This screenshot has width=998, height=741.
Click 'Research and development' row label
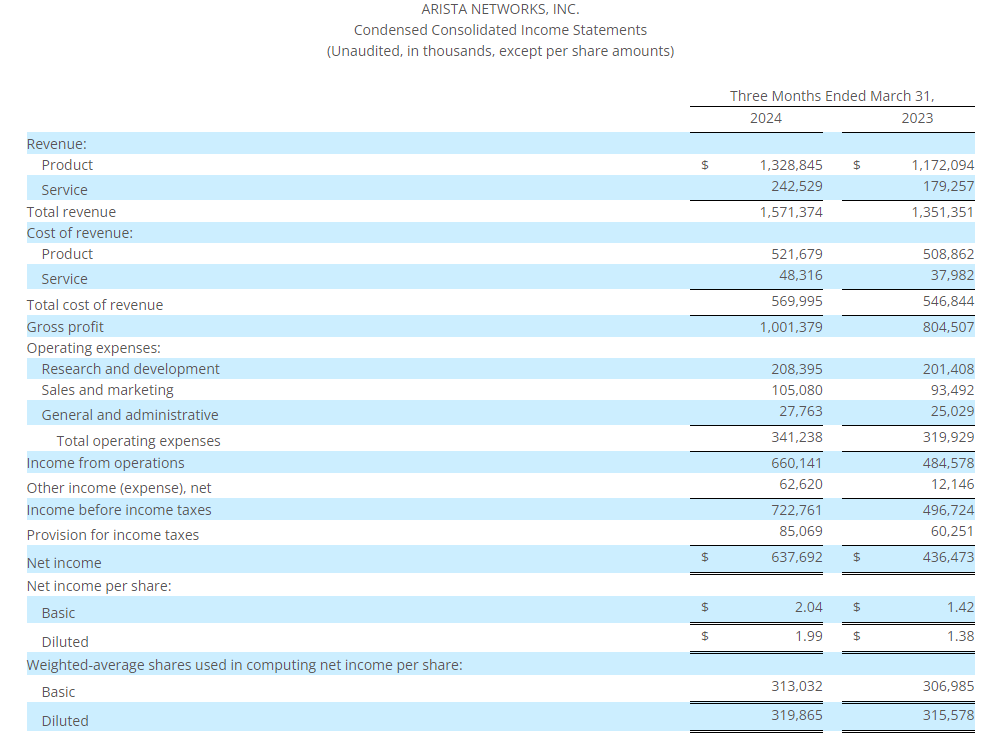(x=130, y=369)
